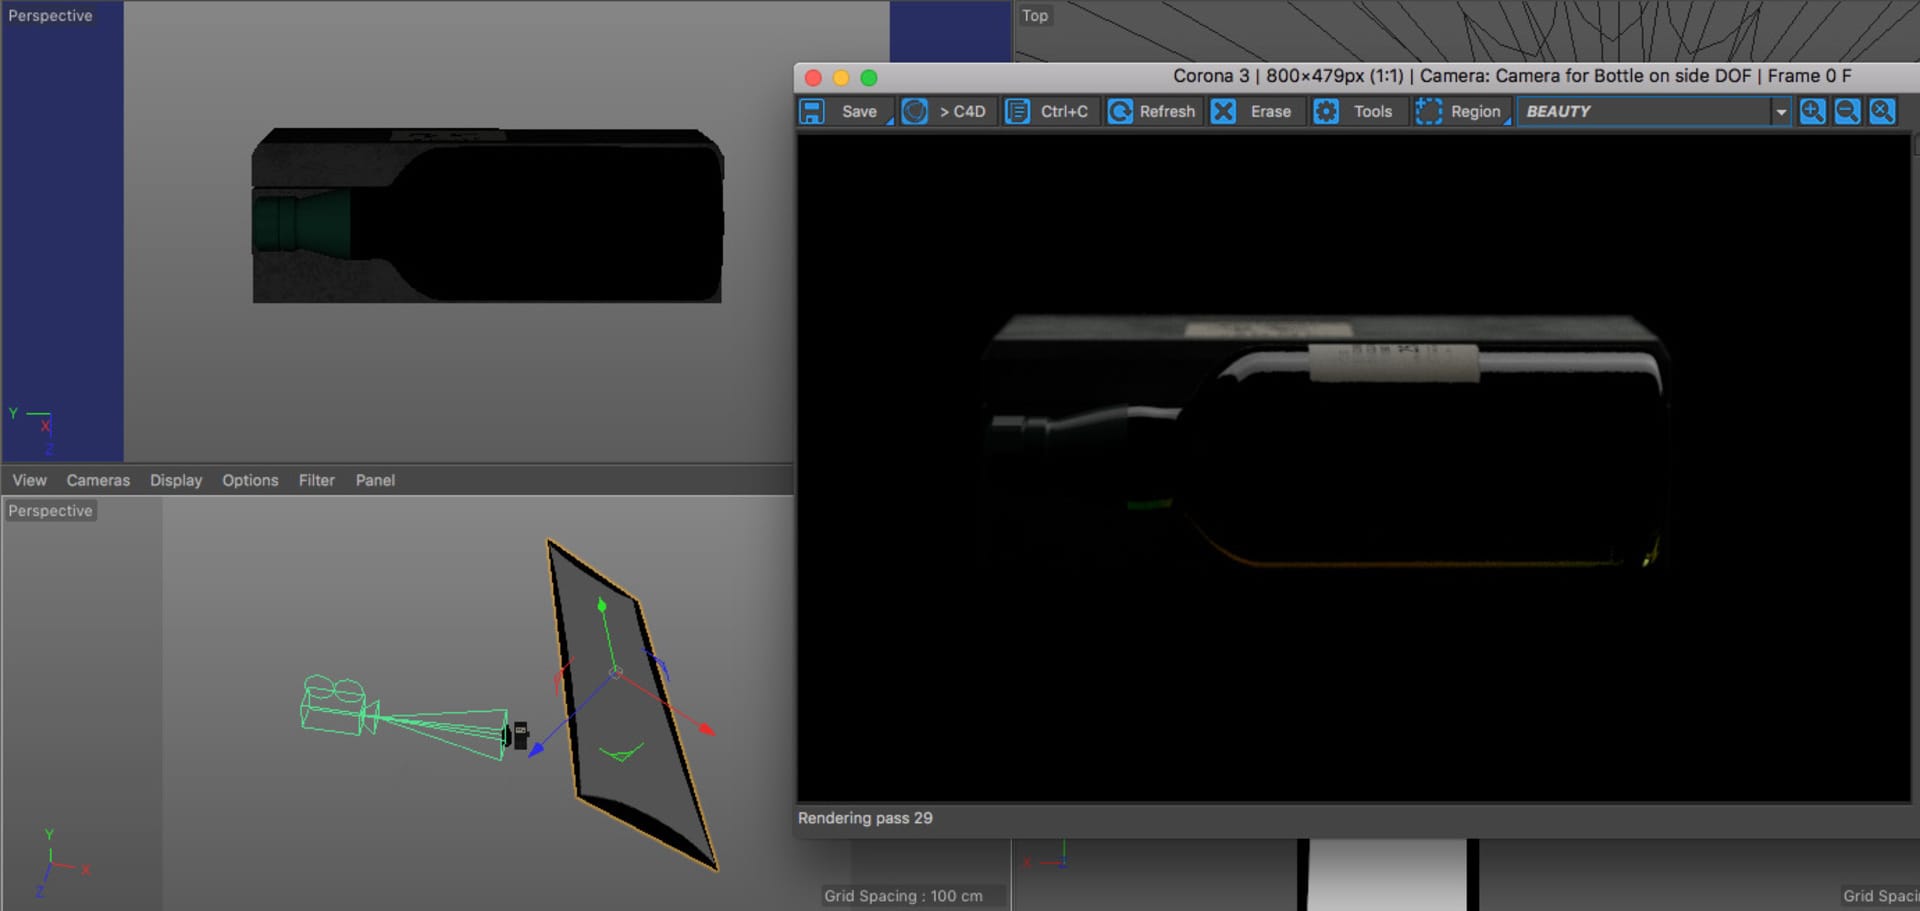Click the green Y axis handle
The height and width of the screenshot is (911, 1920).
[x=601, y=605]
